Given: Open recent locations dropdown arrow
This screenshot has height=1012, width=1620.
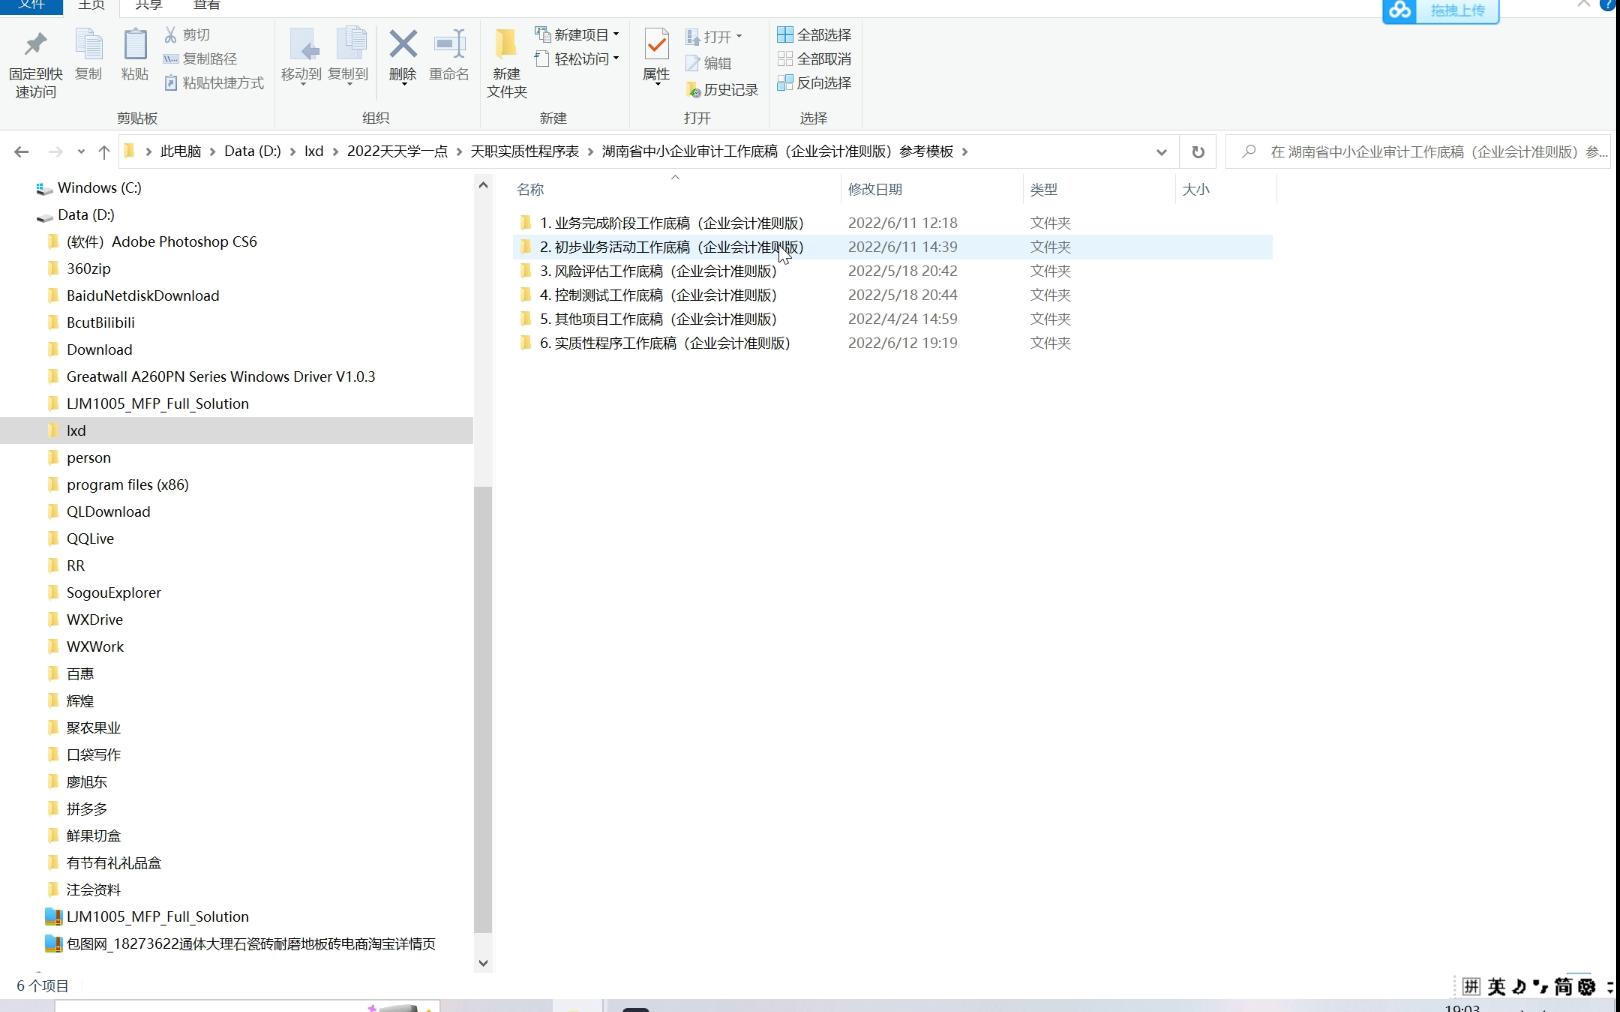Looking at the screenshot, I should tap(81, 152).
